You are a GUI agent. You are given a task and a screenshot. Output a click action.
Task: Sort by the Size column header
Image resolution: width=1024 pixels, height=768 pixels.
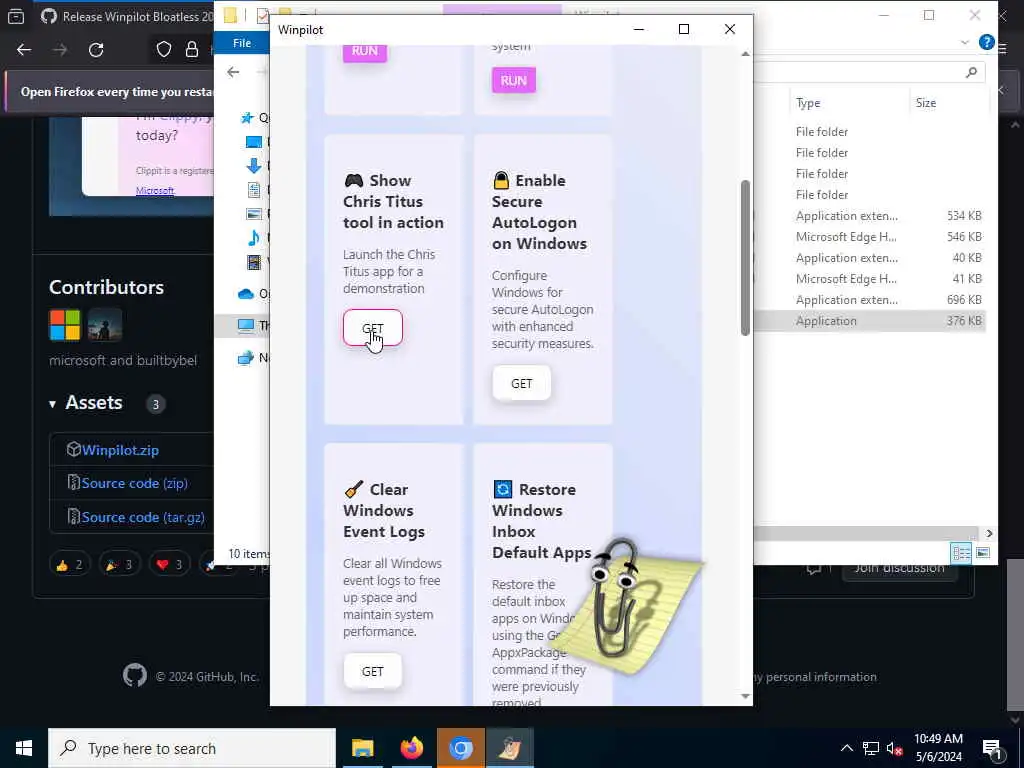(925, 103)
